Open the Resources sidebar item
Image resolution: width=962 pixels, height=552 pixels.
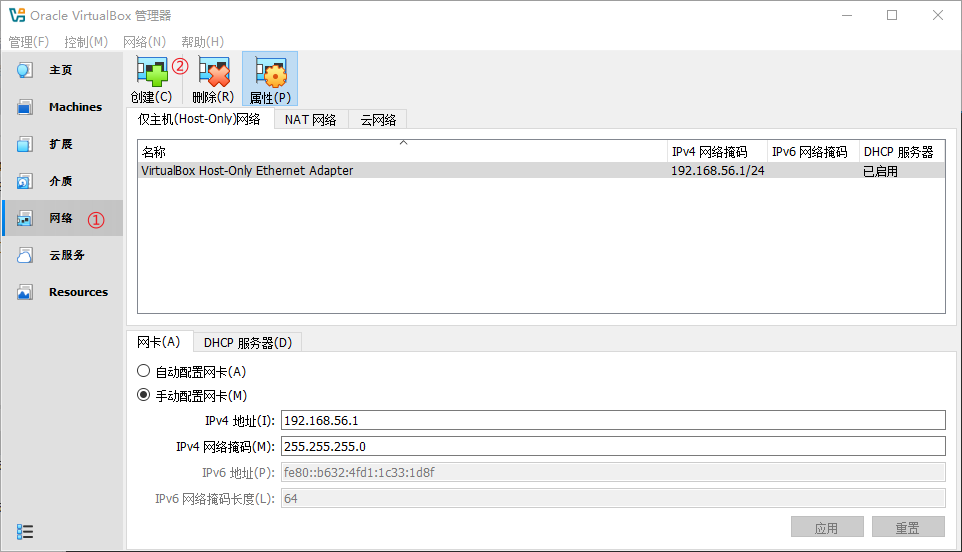point(62,292)
